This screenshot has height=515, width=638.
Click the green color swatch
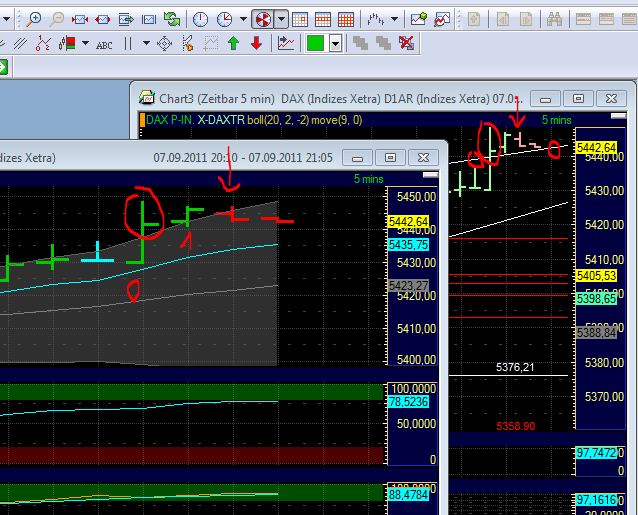coord(315,43)
